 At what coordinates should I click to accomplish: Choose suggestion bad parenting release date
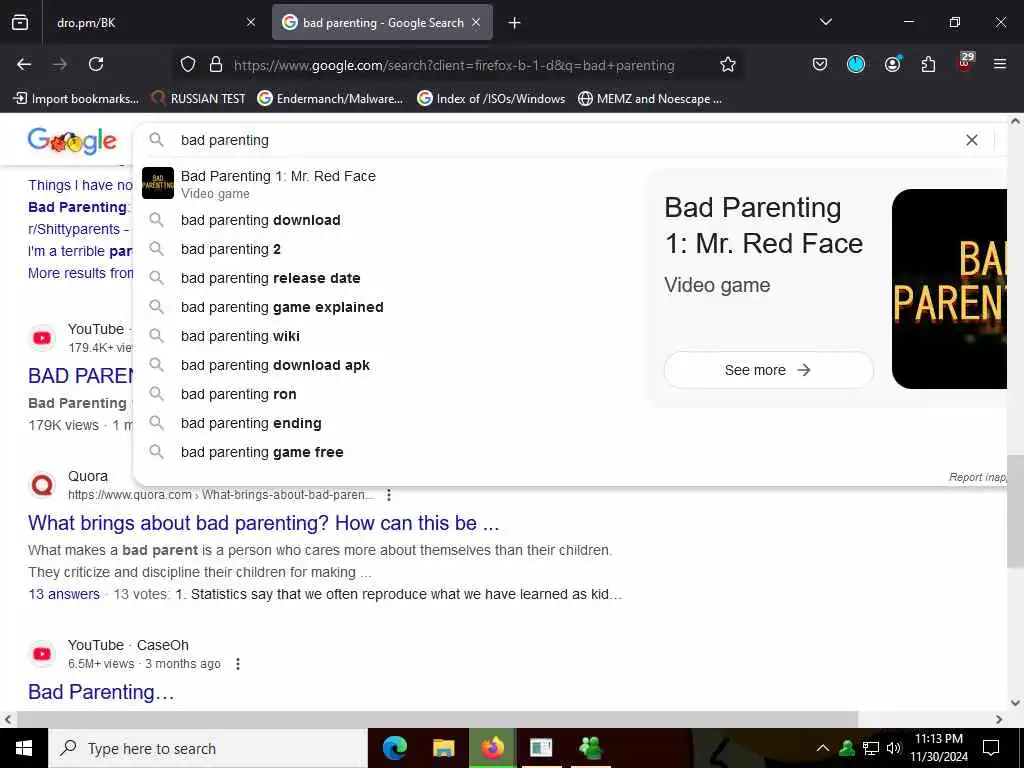[x=270, y=278]
